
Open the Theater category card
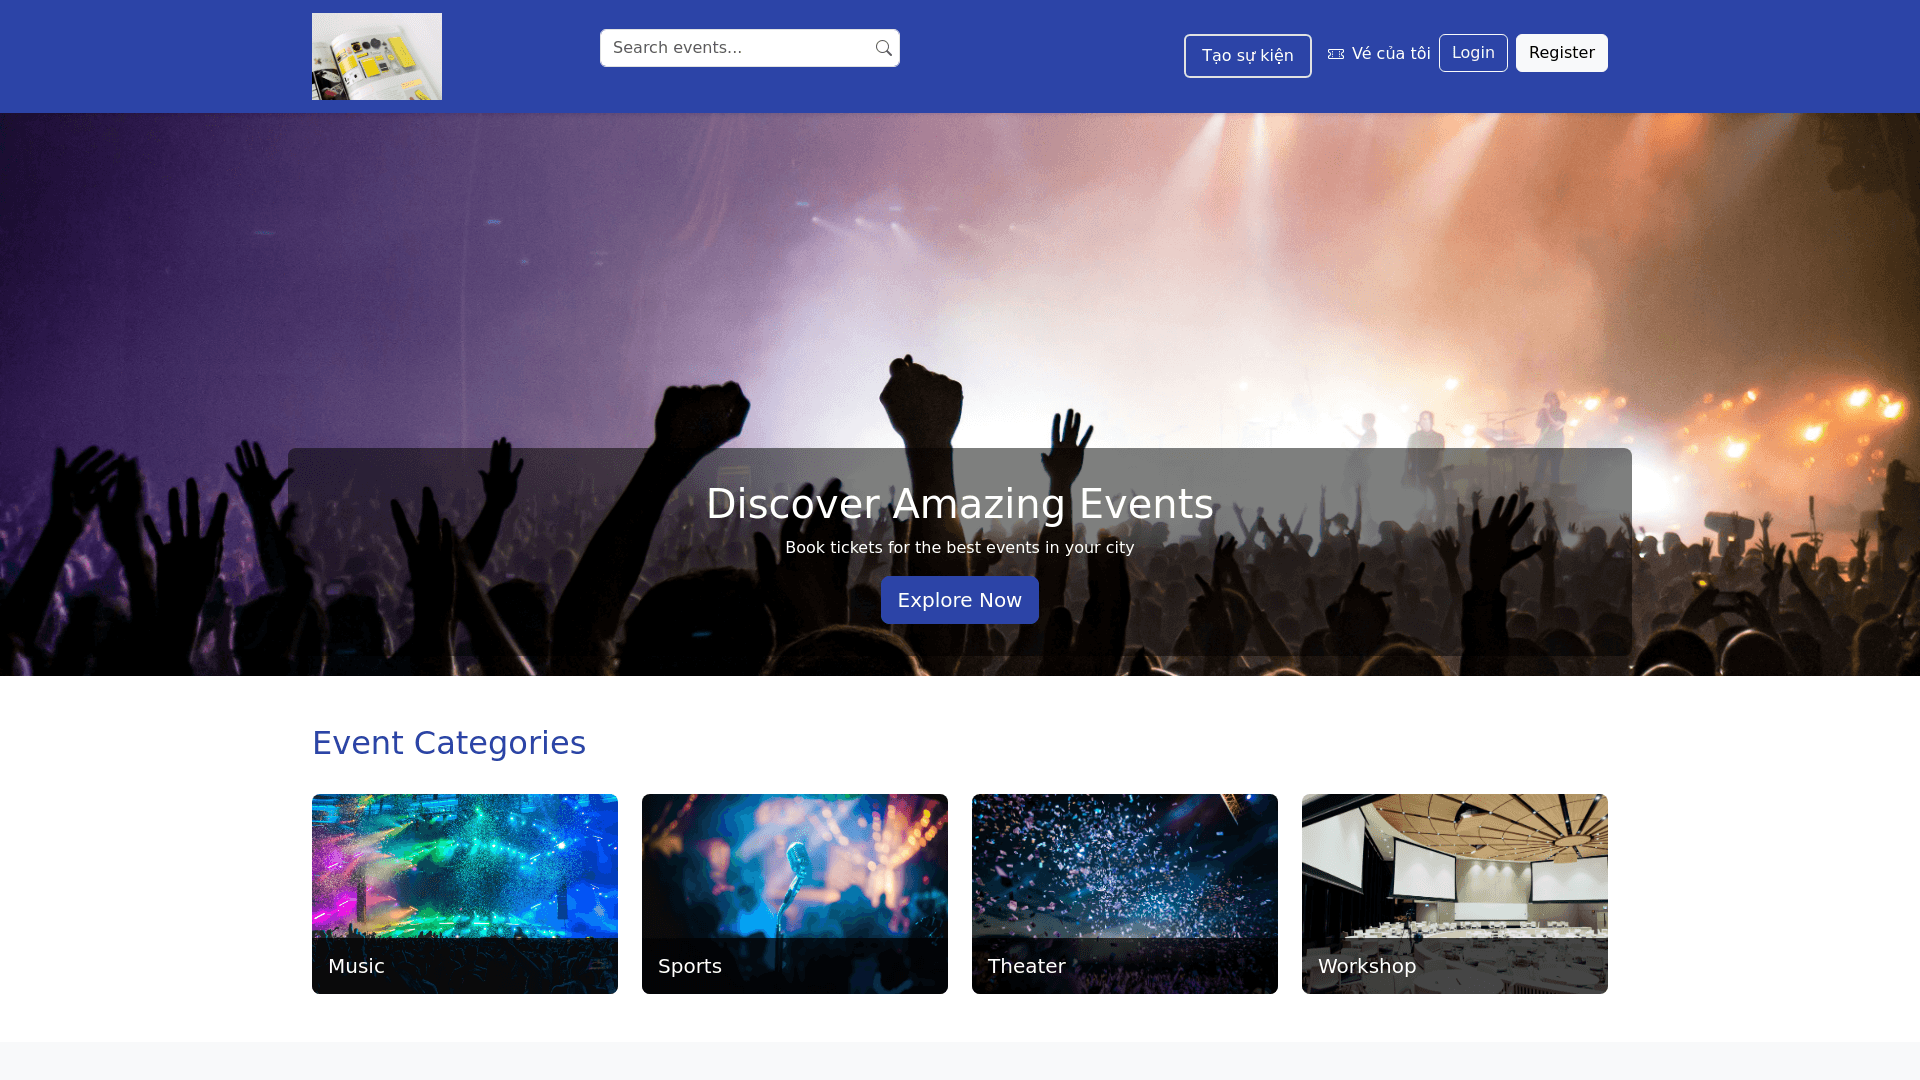tap(1125, 894)
